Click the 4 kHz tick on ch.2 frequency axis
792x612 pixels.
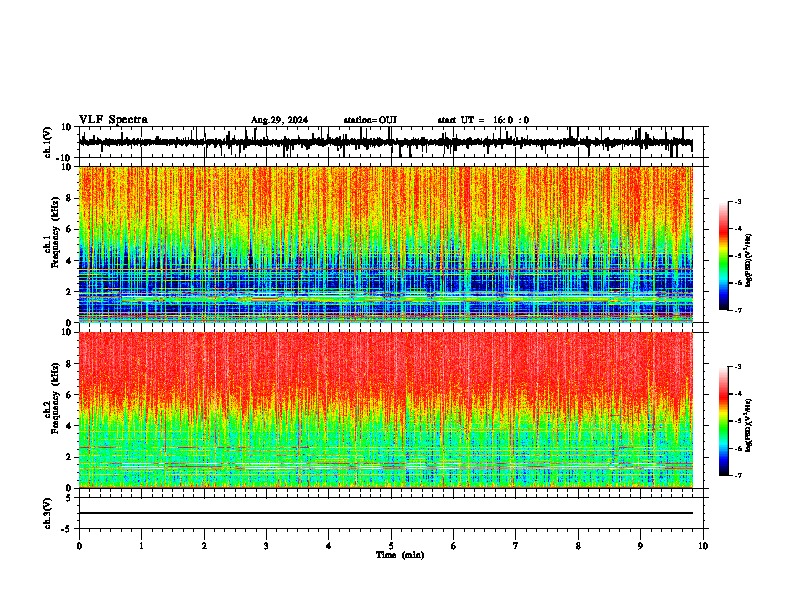[70, 426]
